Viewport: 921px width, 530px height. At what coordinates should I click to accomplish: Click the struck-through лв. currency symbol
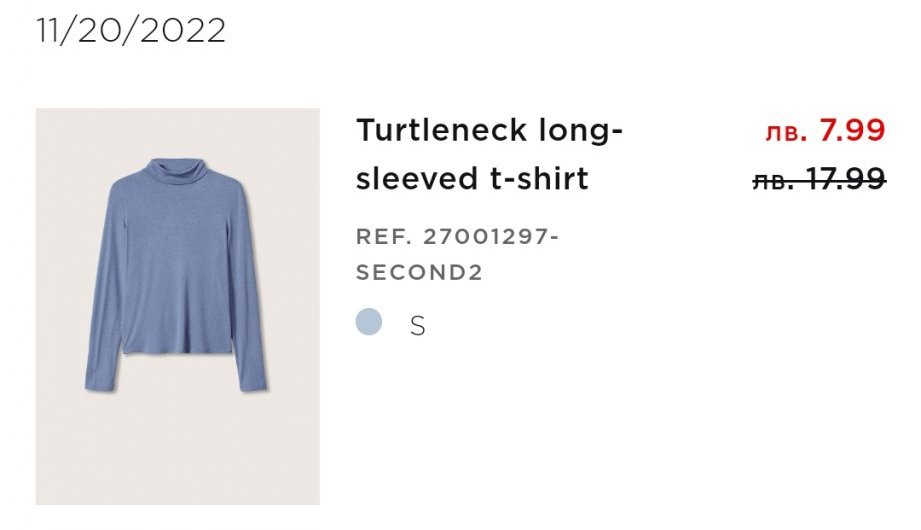(774, 180)
